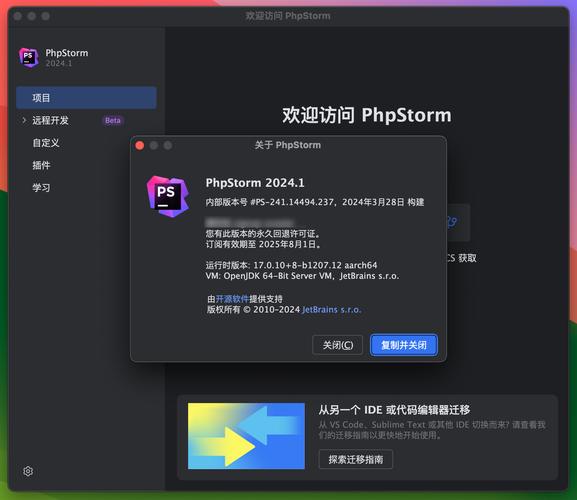Image resolution: width=577 pixels, height=500 pixels.
Task: Click the partially hidden button behind the dialog
Action: pyautogui.click(x=458, y=222)
